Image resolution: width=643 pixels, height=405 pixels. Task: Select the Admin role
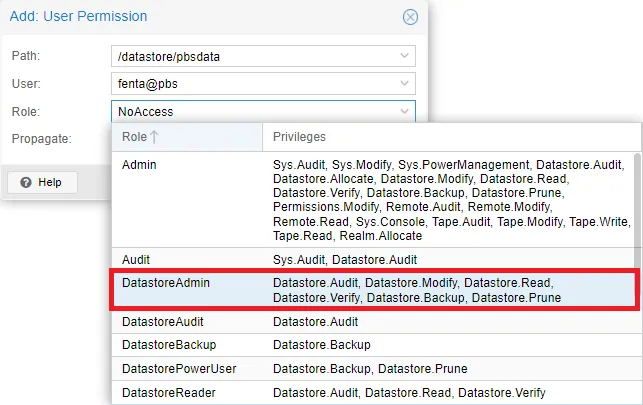point(139,163)
